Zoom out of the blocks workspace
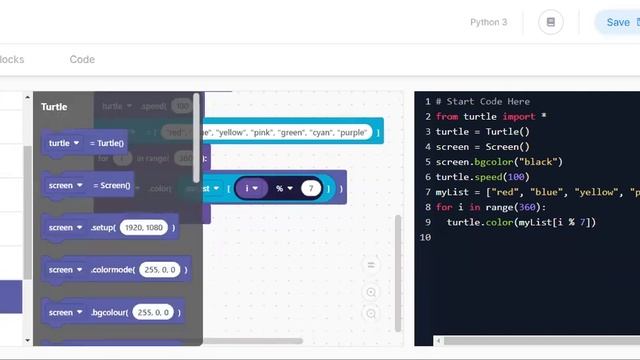This screenshot has height=360, width=640. [371, 313]
